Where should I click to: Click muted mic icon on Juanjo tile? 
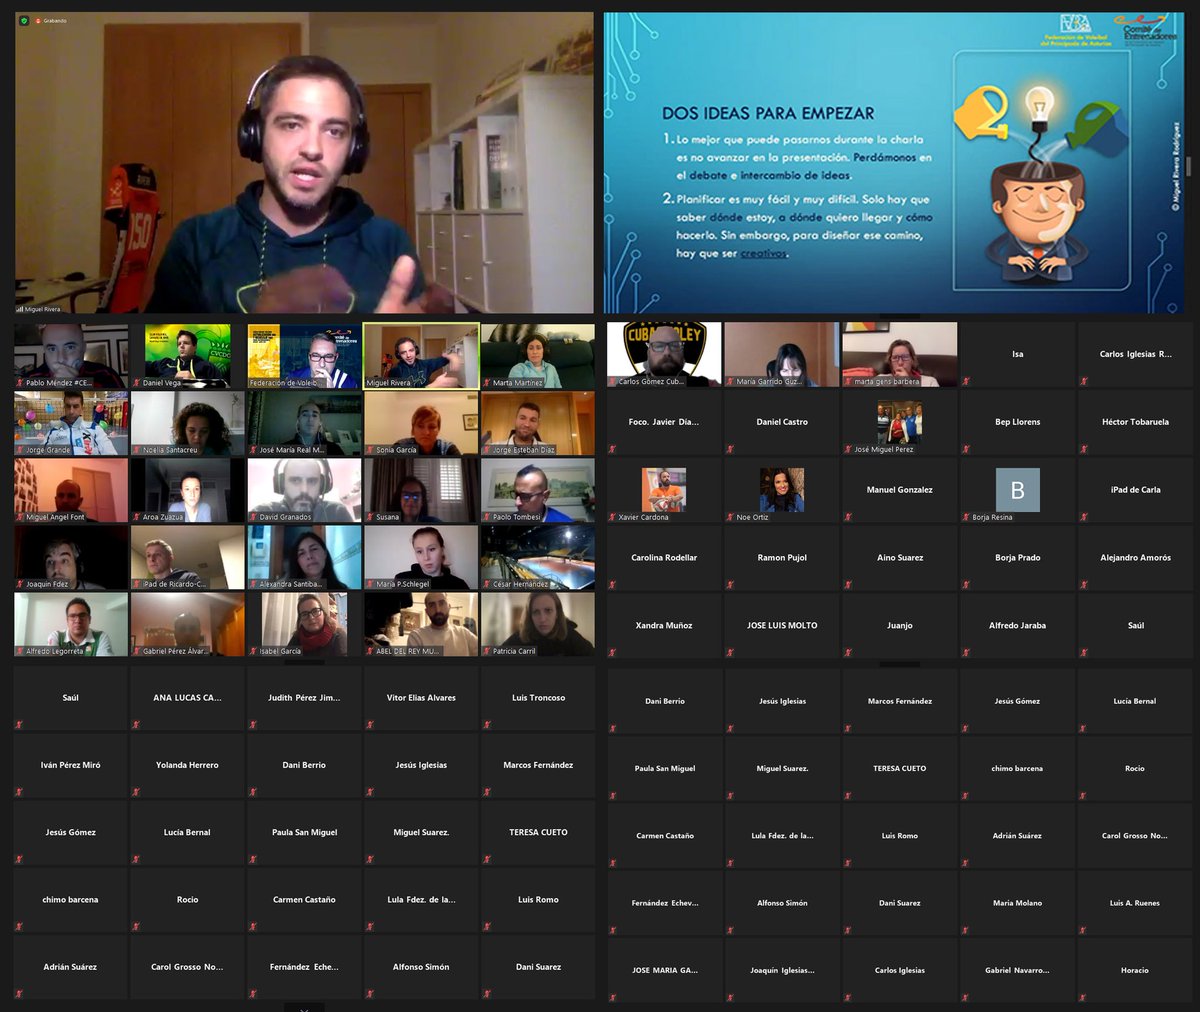pyautogui.click(x=848, y=653)
